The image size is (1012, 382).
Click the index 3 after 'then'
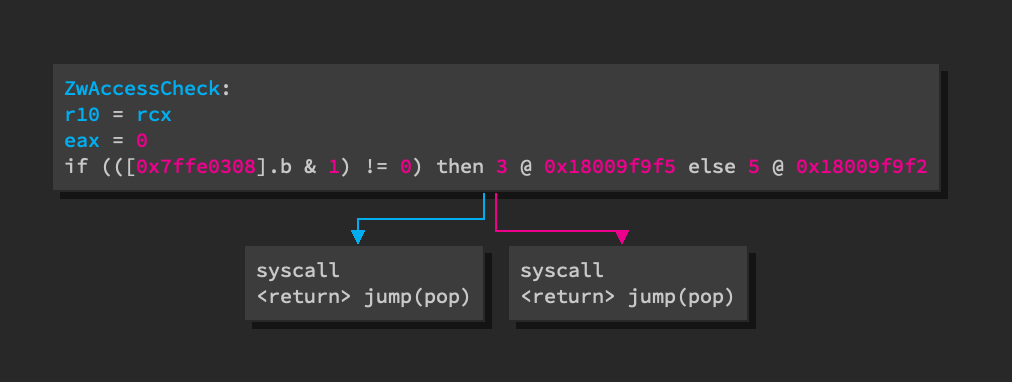point(502,167)
